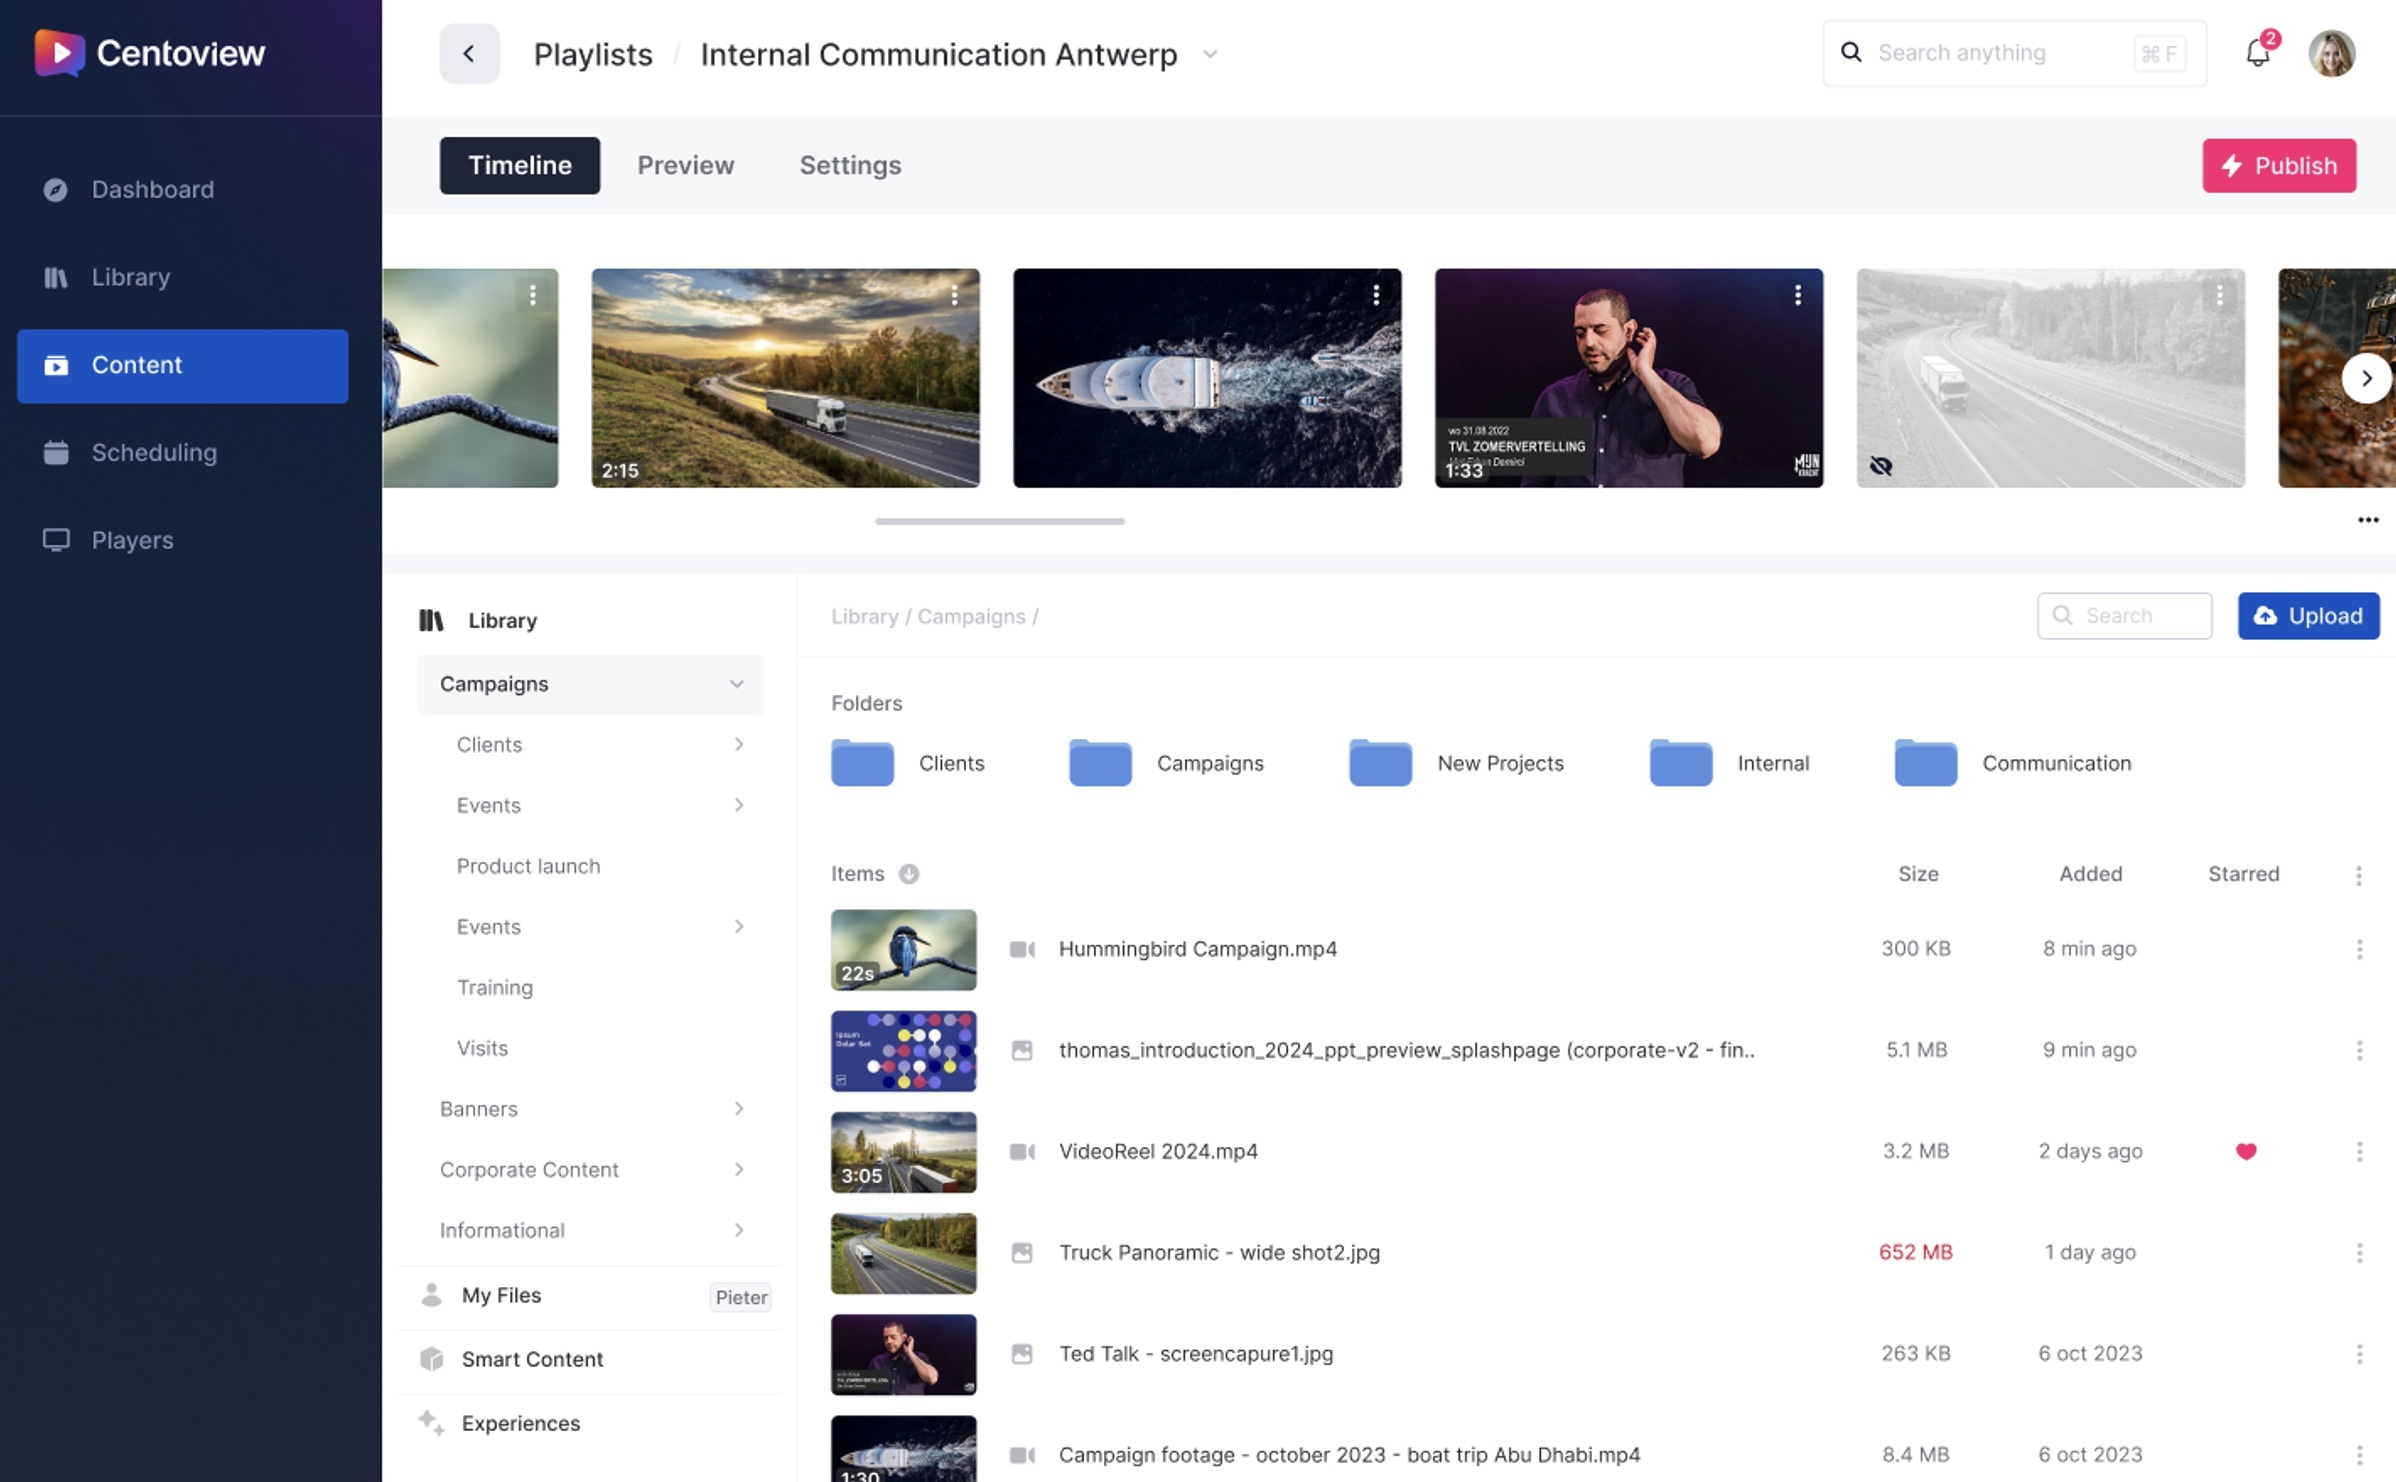
Task: Click the Publish button
Action: (2279, 166)
